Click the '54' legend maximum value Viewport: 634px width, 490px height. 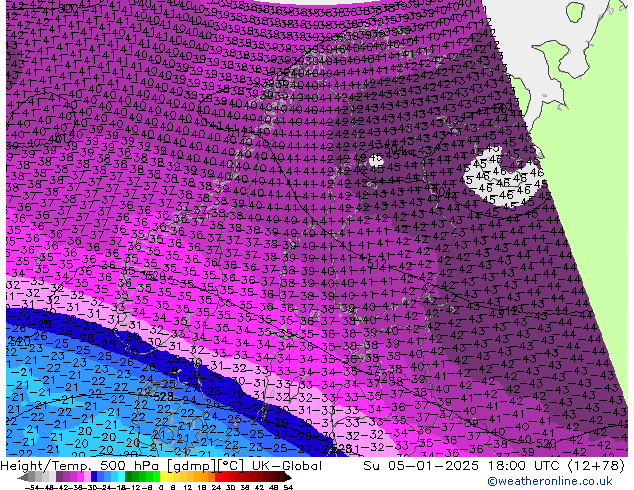coord(288,488)
